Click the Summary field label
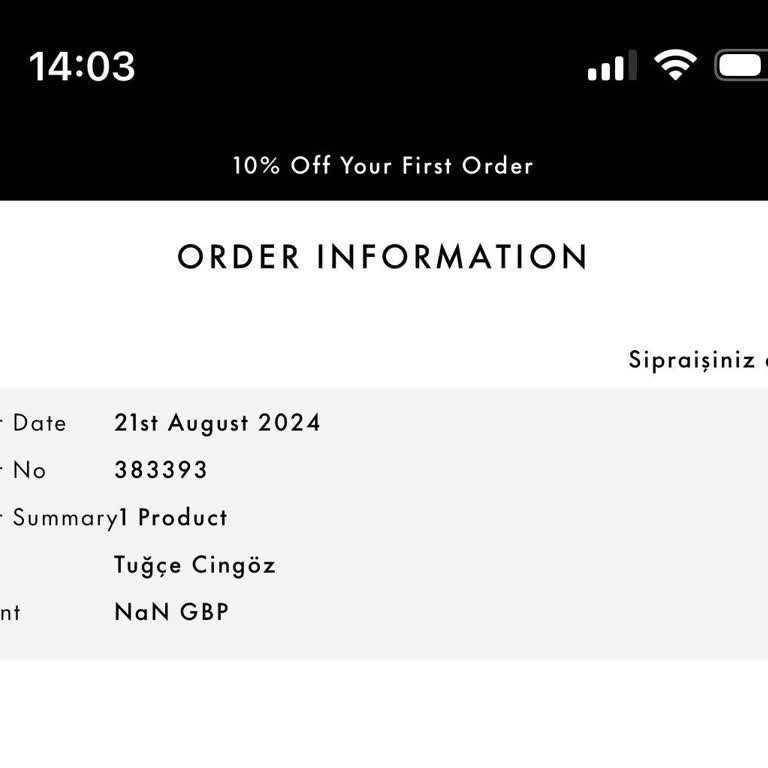This screenshot has width=768, height=768. (62, 518)
